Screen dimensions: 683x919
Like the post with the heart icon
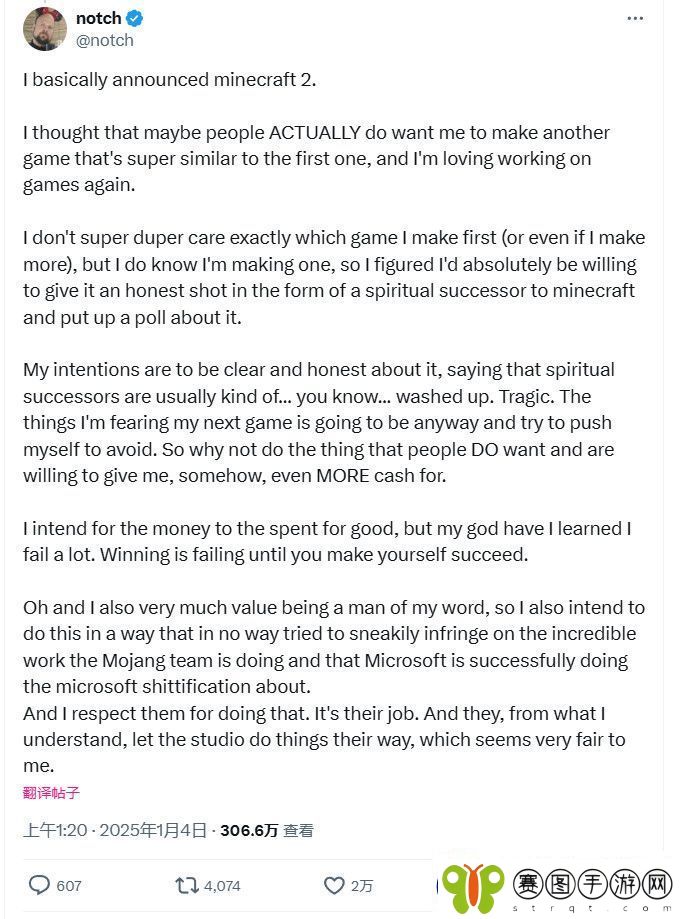(334, 885)
